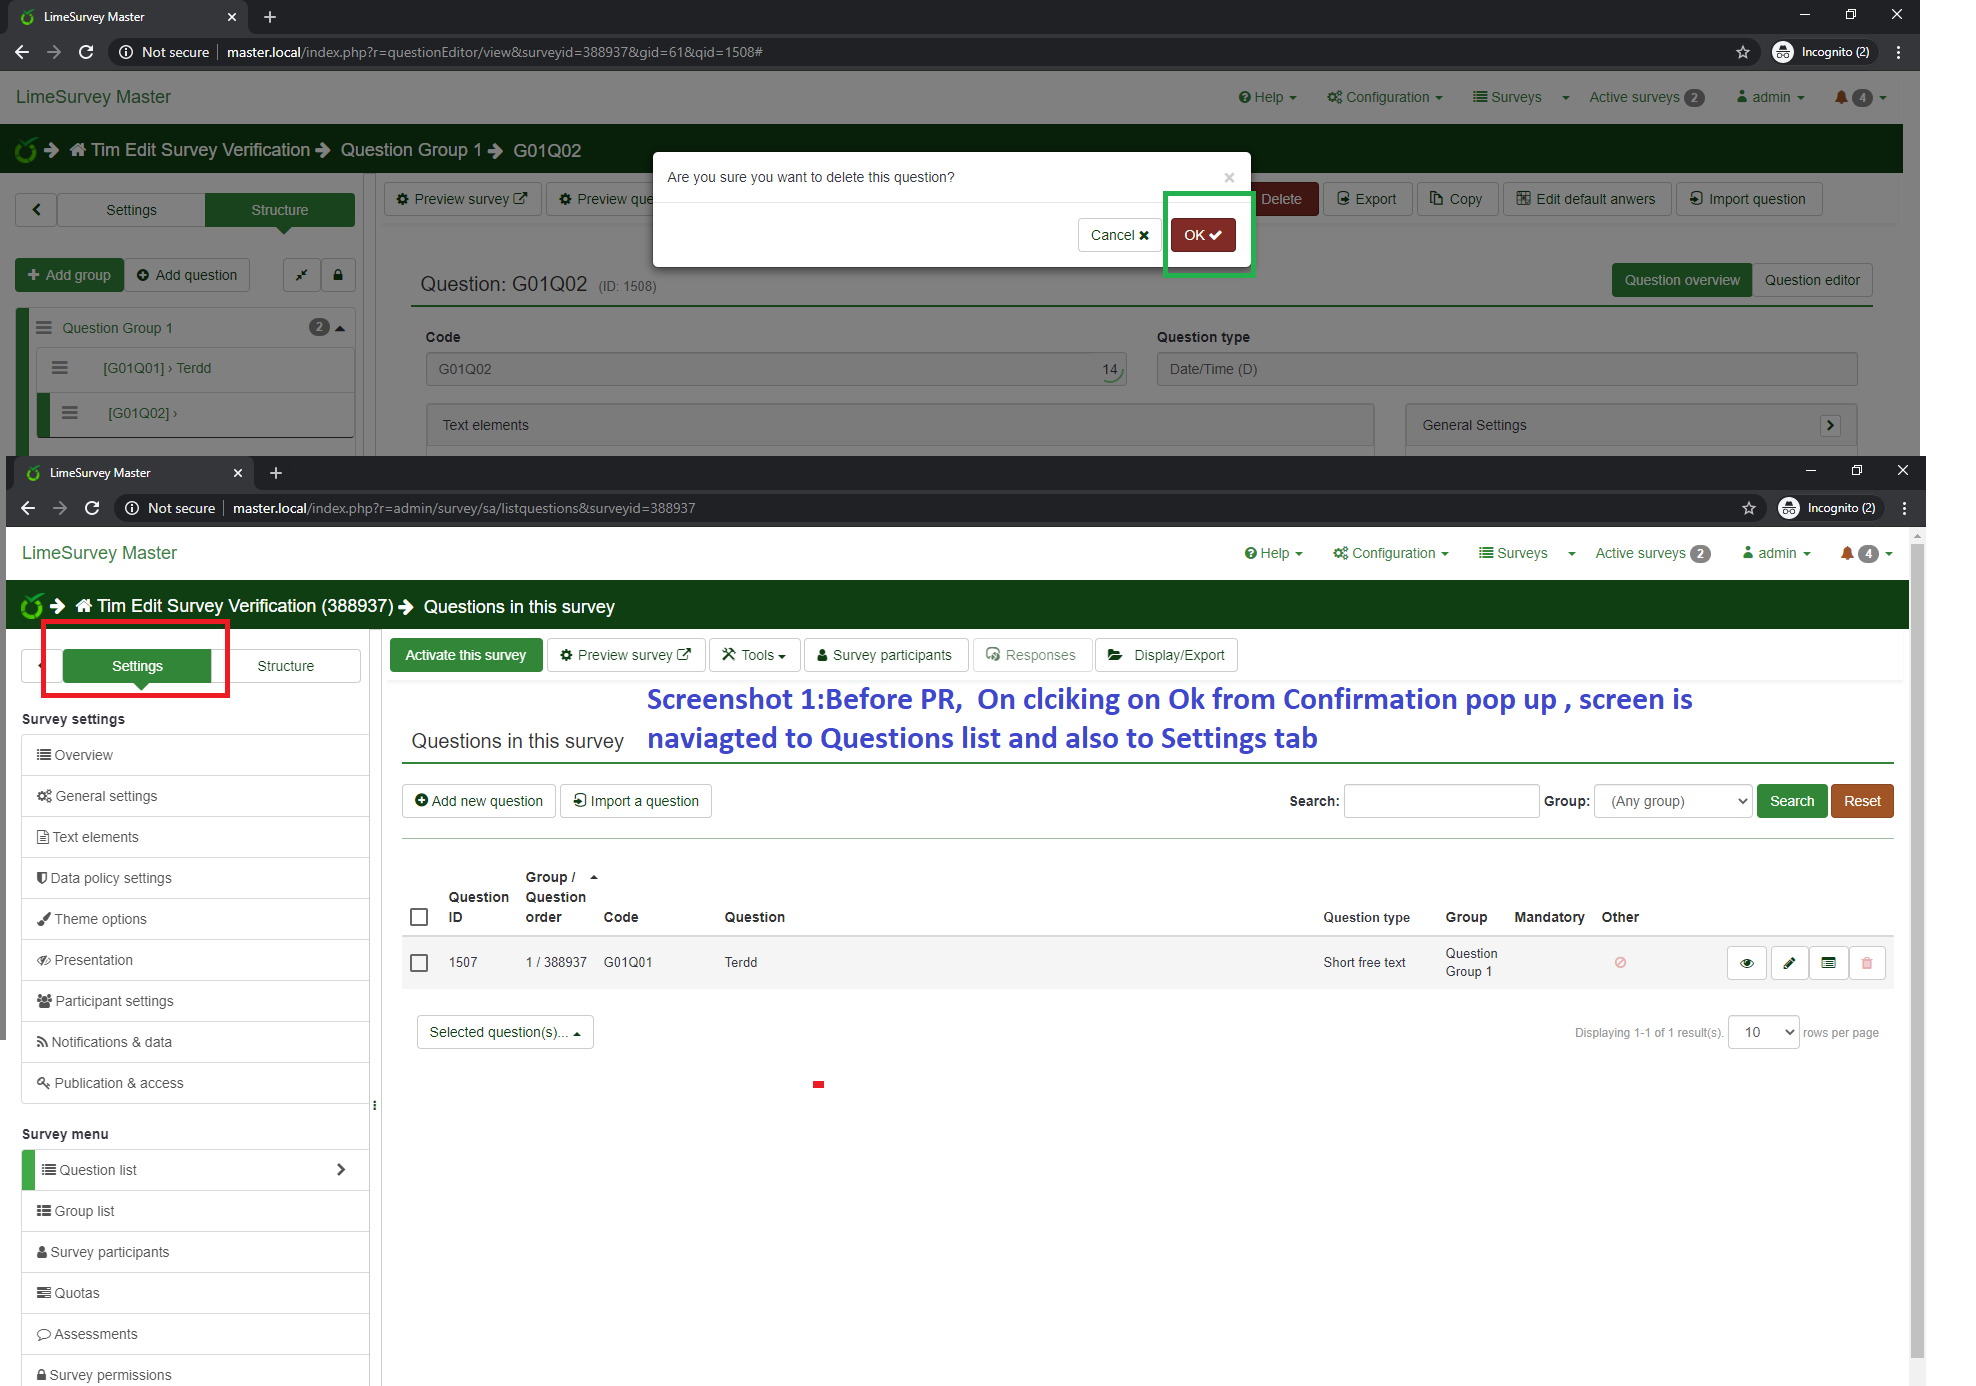Expand the Selected question(s) dropdown
Screen dimensions: 1976x1386
coord(504,1032)
